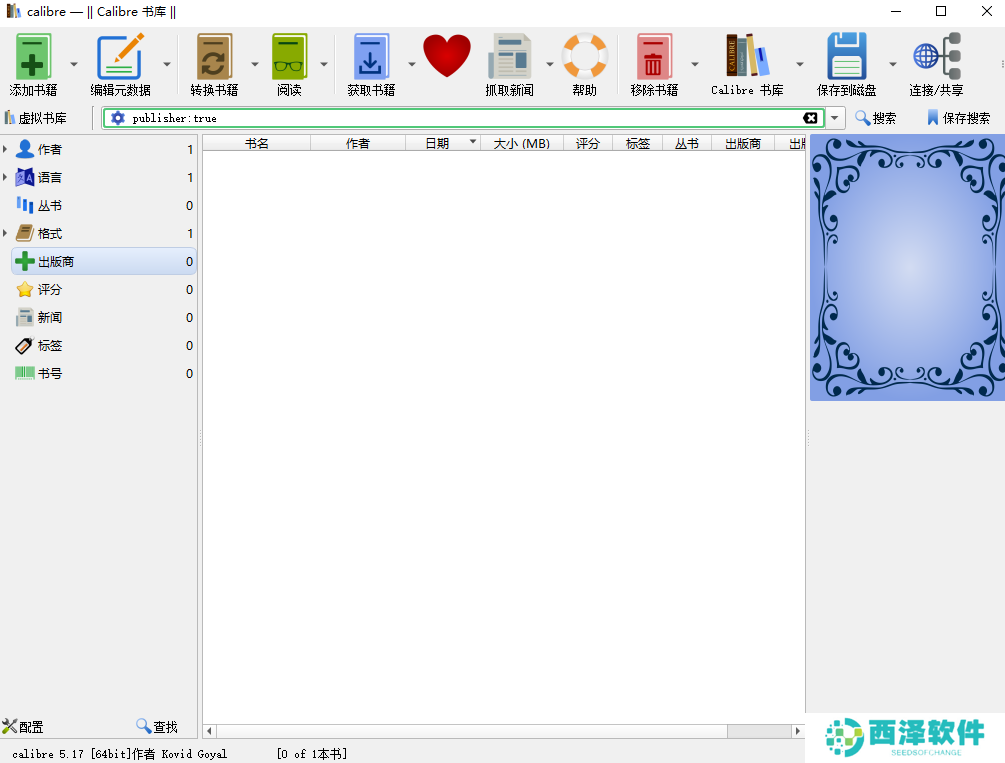This screenshot has height=763, width=1005.
Task: Click the horizontal scrollbar right arrow
Action: click(798, 731)
